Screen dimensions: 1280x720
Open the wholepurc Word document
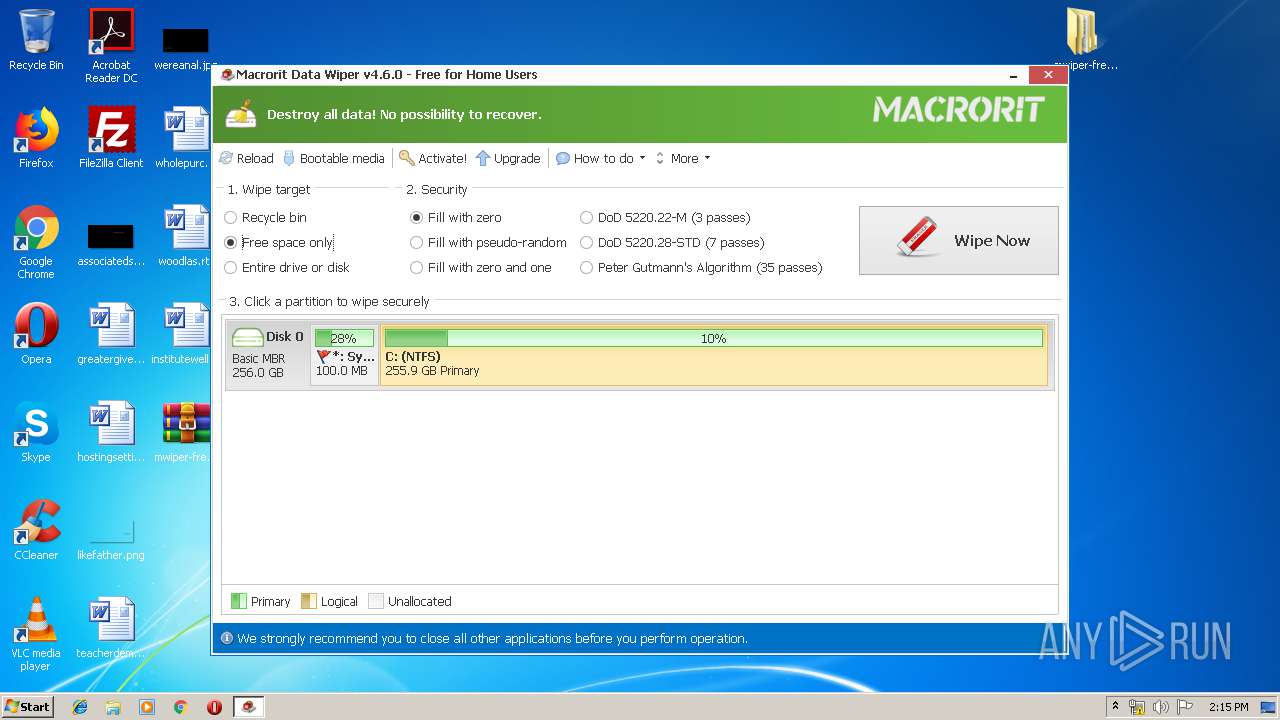click(x=183, y=138)
